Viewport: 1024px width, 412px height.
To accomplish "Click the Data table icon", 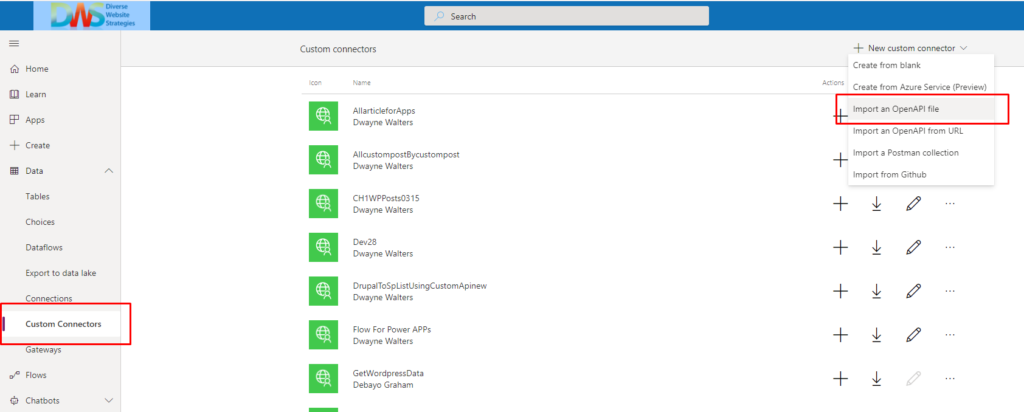I will coord(14,171).
